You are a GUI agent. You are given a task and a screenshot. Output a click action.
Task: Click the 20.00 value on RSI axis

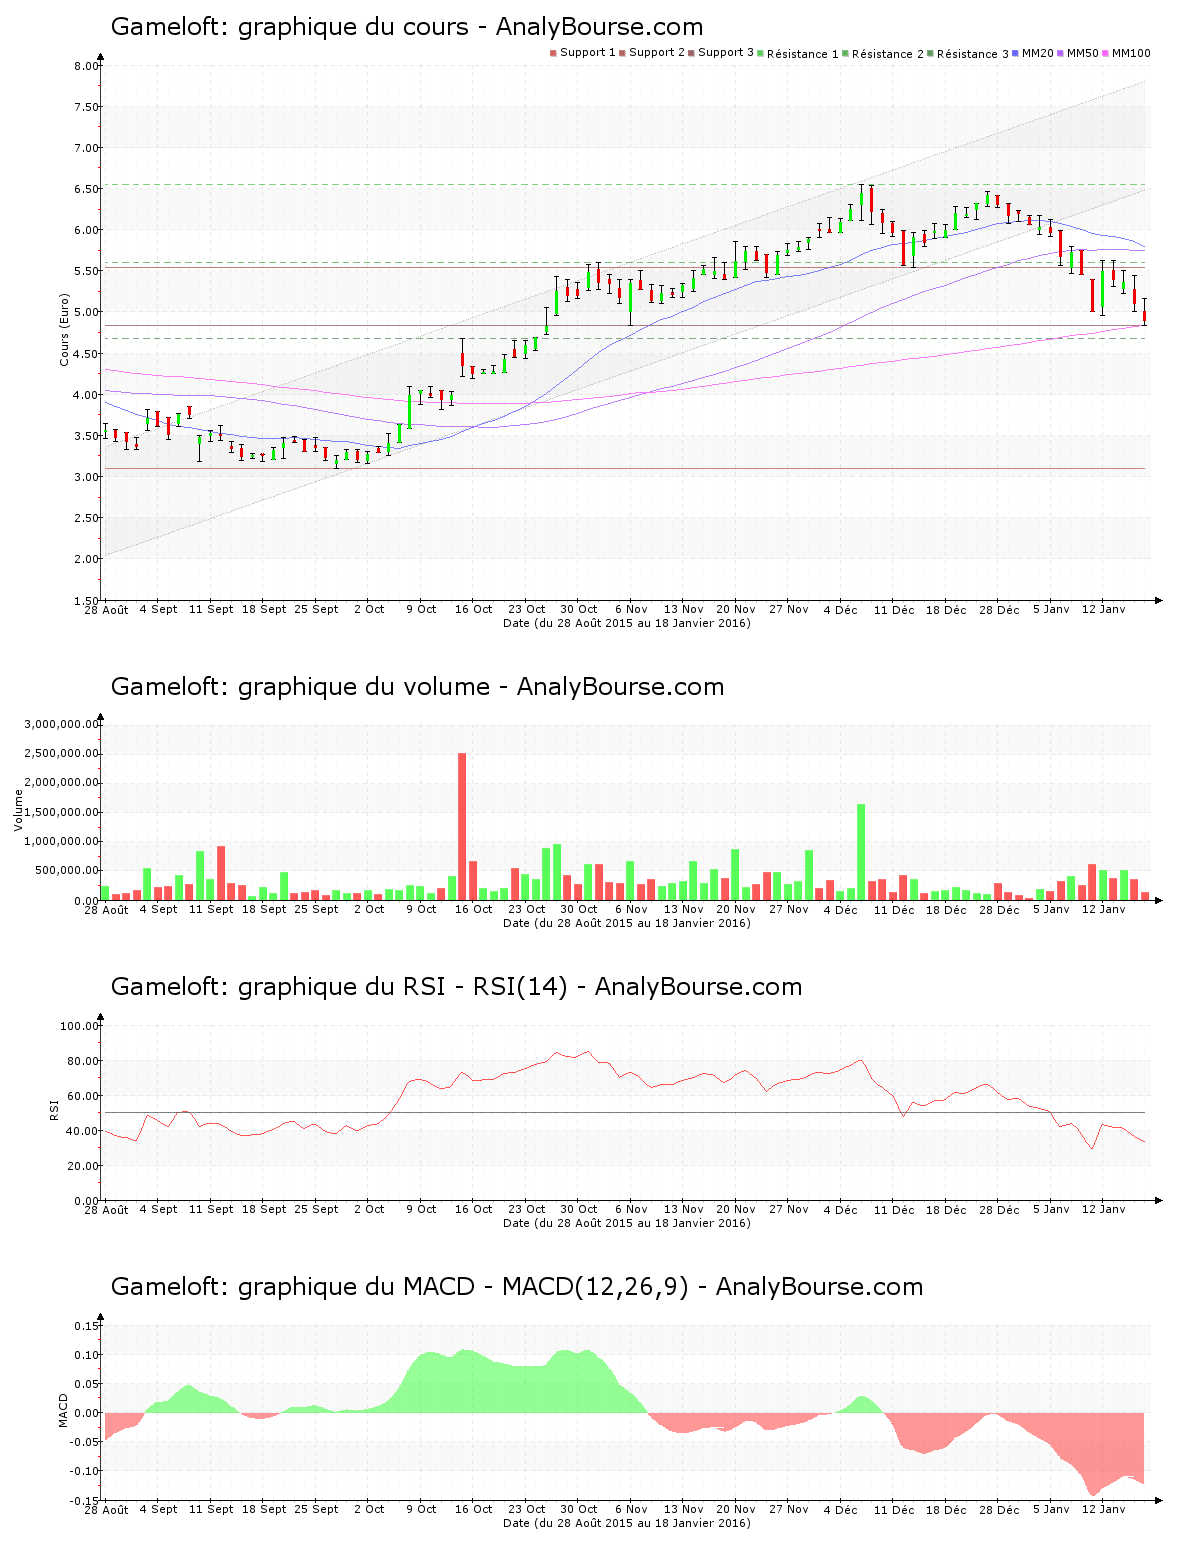point(84,1166)
